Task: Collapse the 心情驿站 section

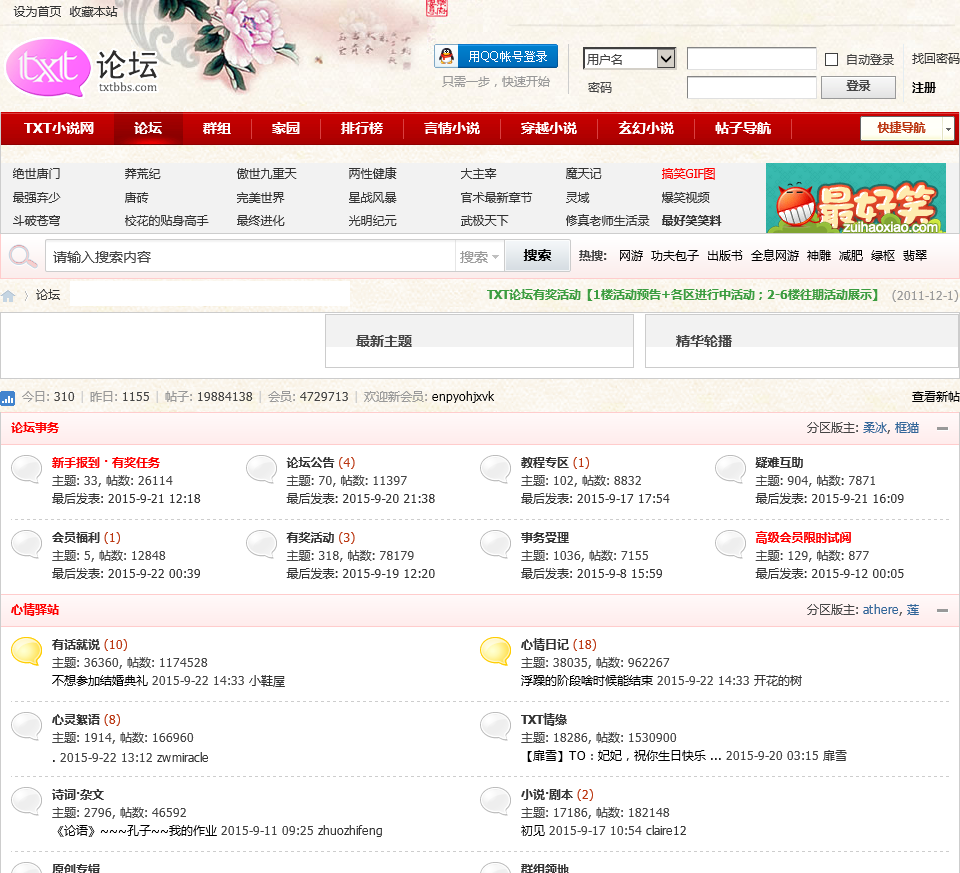Action: [942, 610]
